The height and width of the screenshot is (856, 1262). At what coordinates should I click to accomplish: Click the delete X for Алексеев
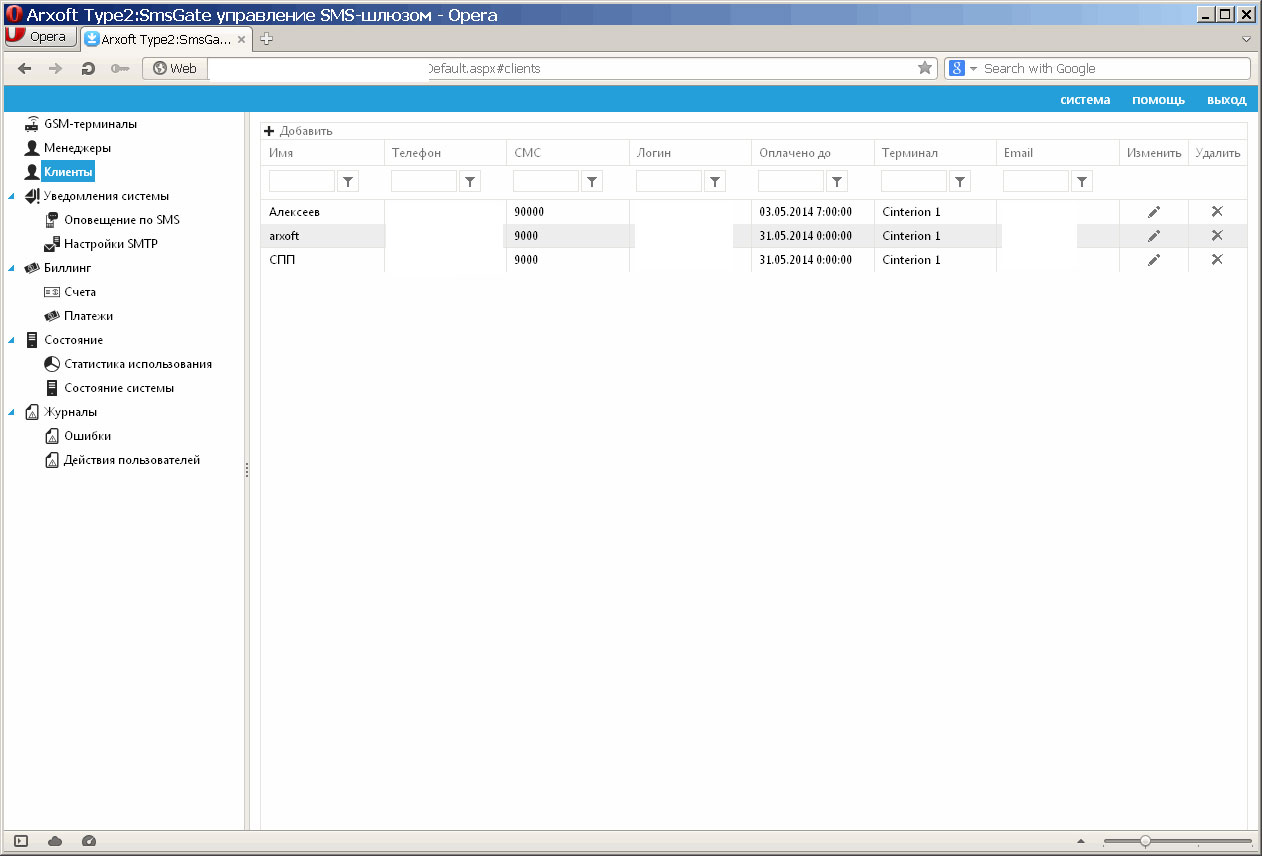[1217, 212]
